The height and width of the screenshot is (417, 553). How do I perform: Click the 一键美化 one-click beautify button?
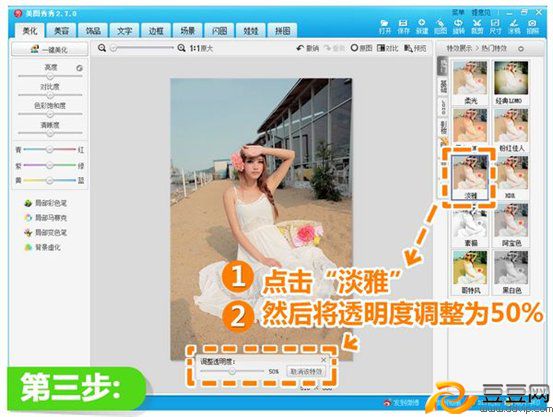pos(49,49)
